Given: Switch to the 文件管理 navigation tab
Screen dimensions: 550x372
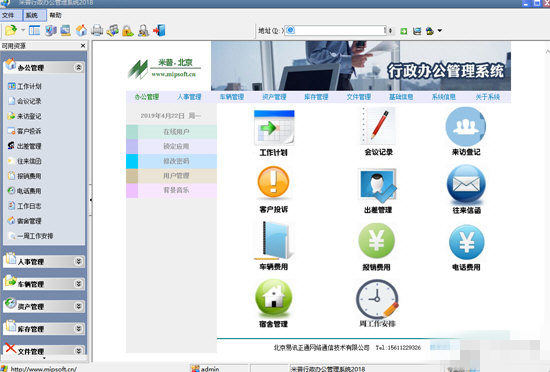Looking at the screenshot, I should click(x=359, y=97).
